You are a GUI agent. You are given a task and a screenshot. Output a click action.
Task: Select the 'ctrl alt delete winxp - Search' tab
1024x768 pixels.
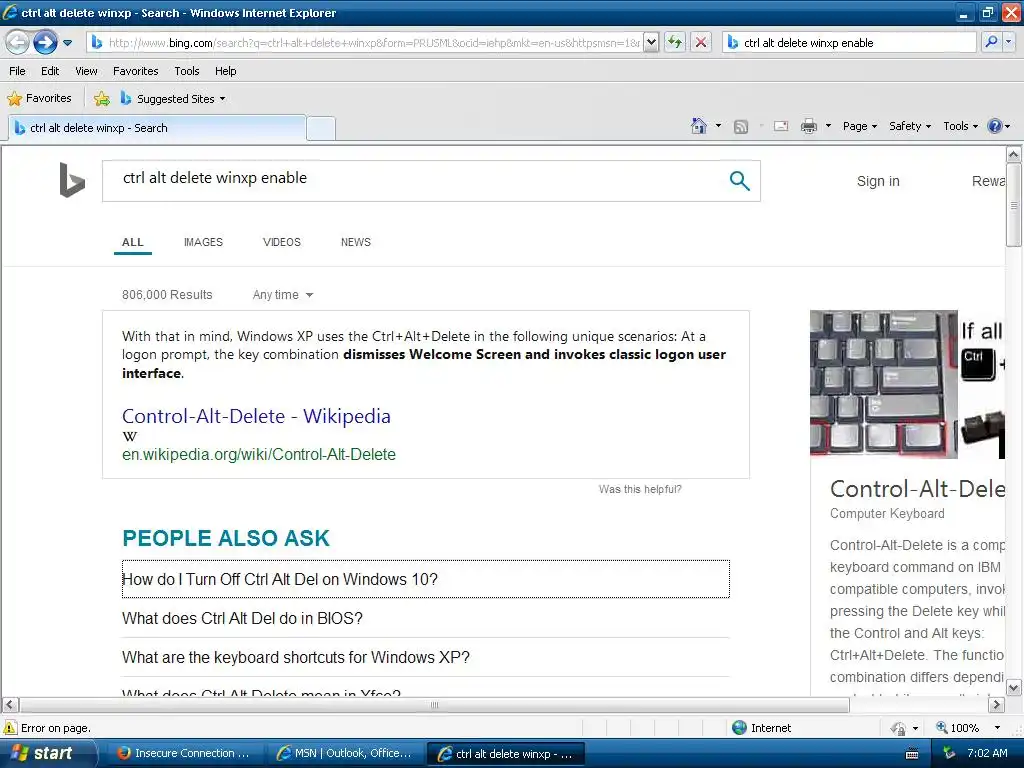tap(157, 128)
